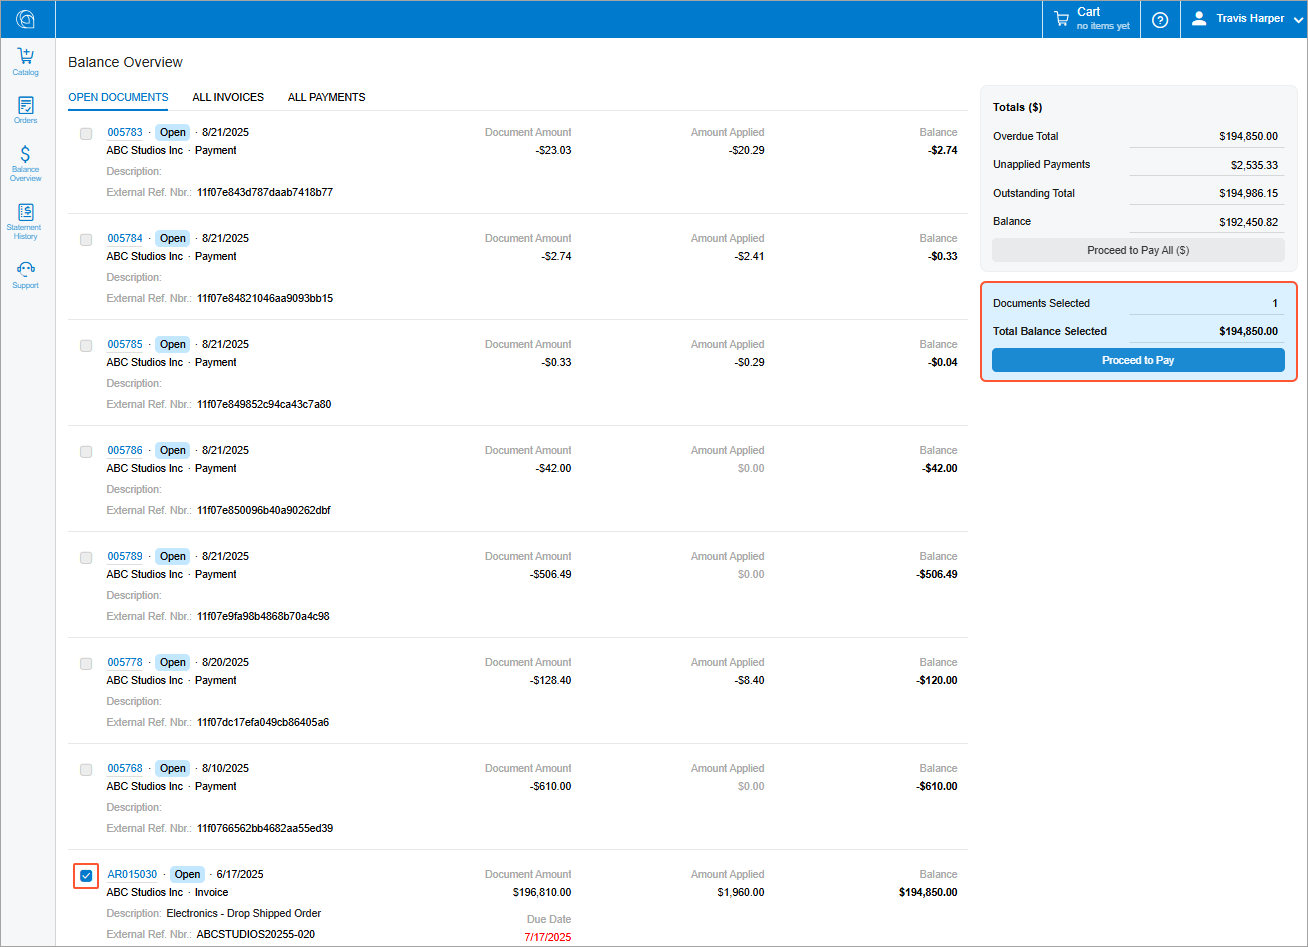Click the amount applied $1,960.00

point(741,892)
